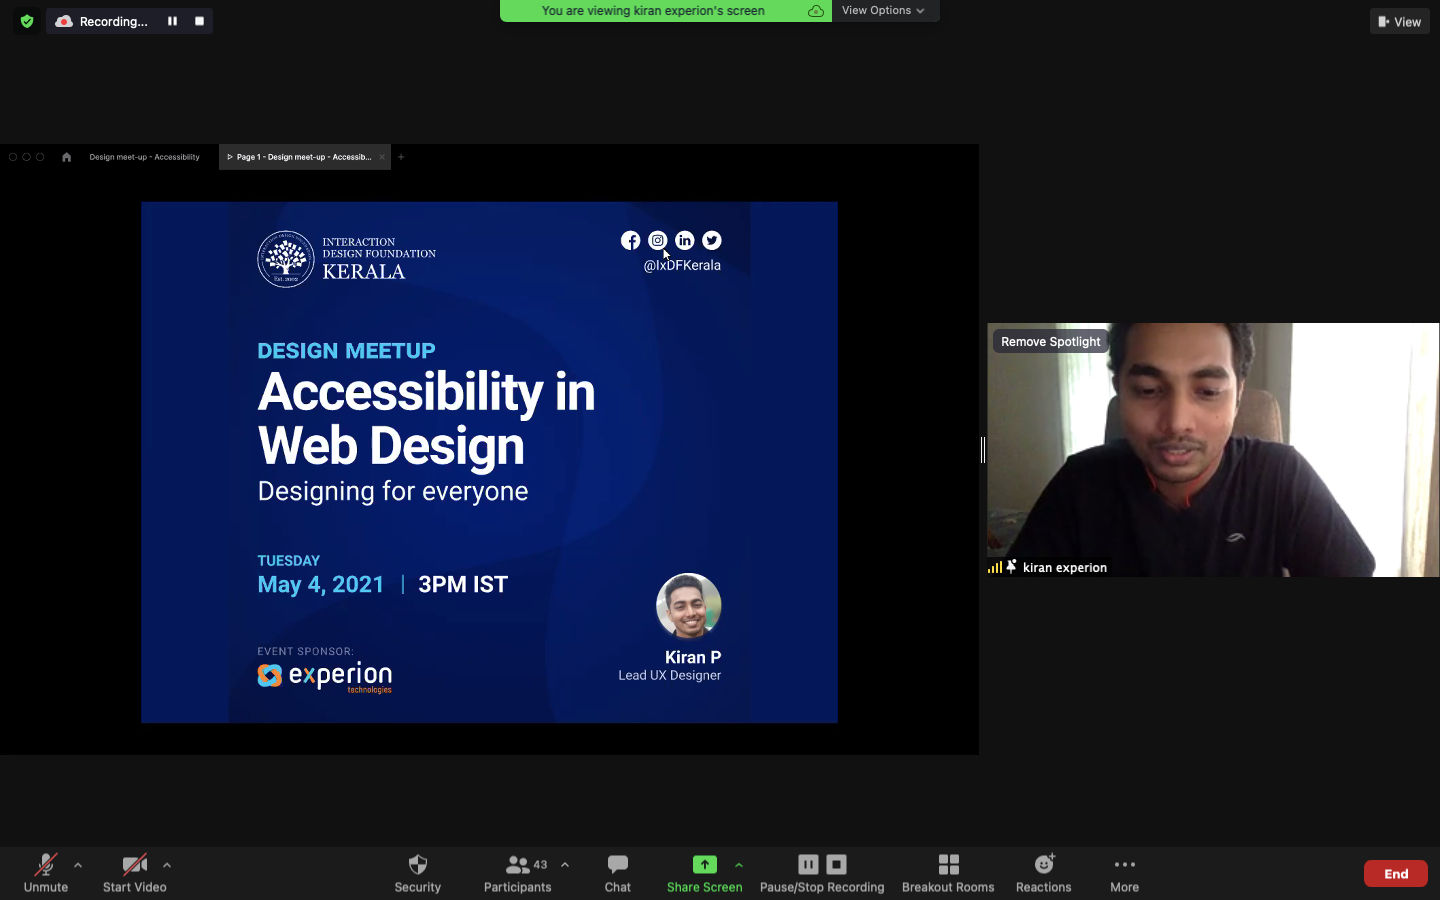
Task: Expand share options caret beside Share Screen
Action: 739,865
